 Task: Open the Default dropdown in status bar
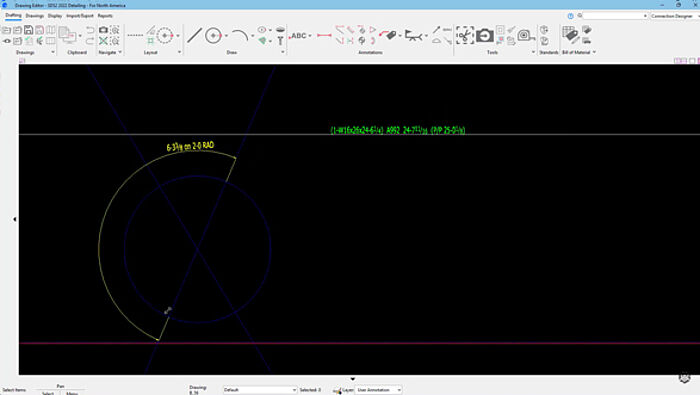[x=260, y=390]
